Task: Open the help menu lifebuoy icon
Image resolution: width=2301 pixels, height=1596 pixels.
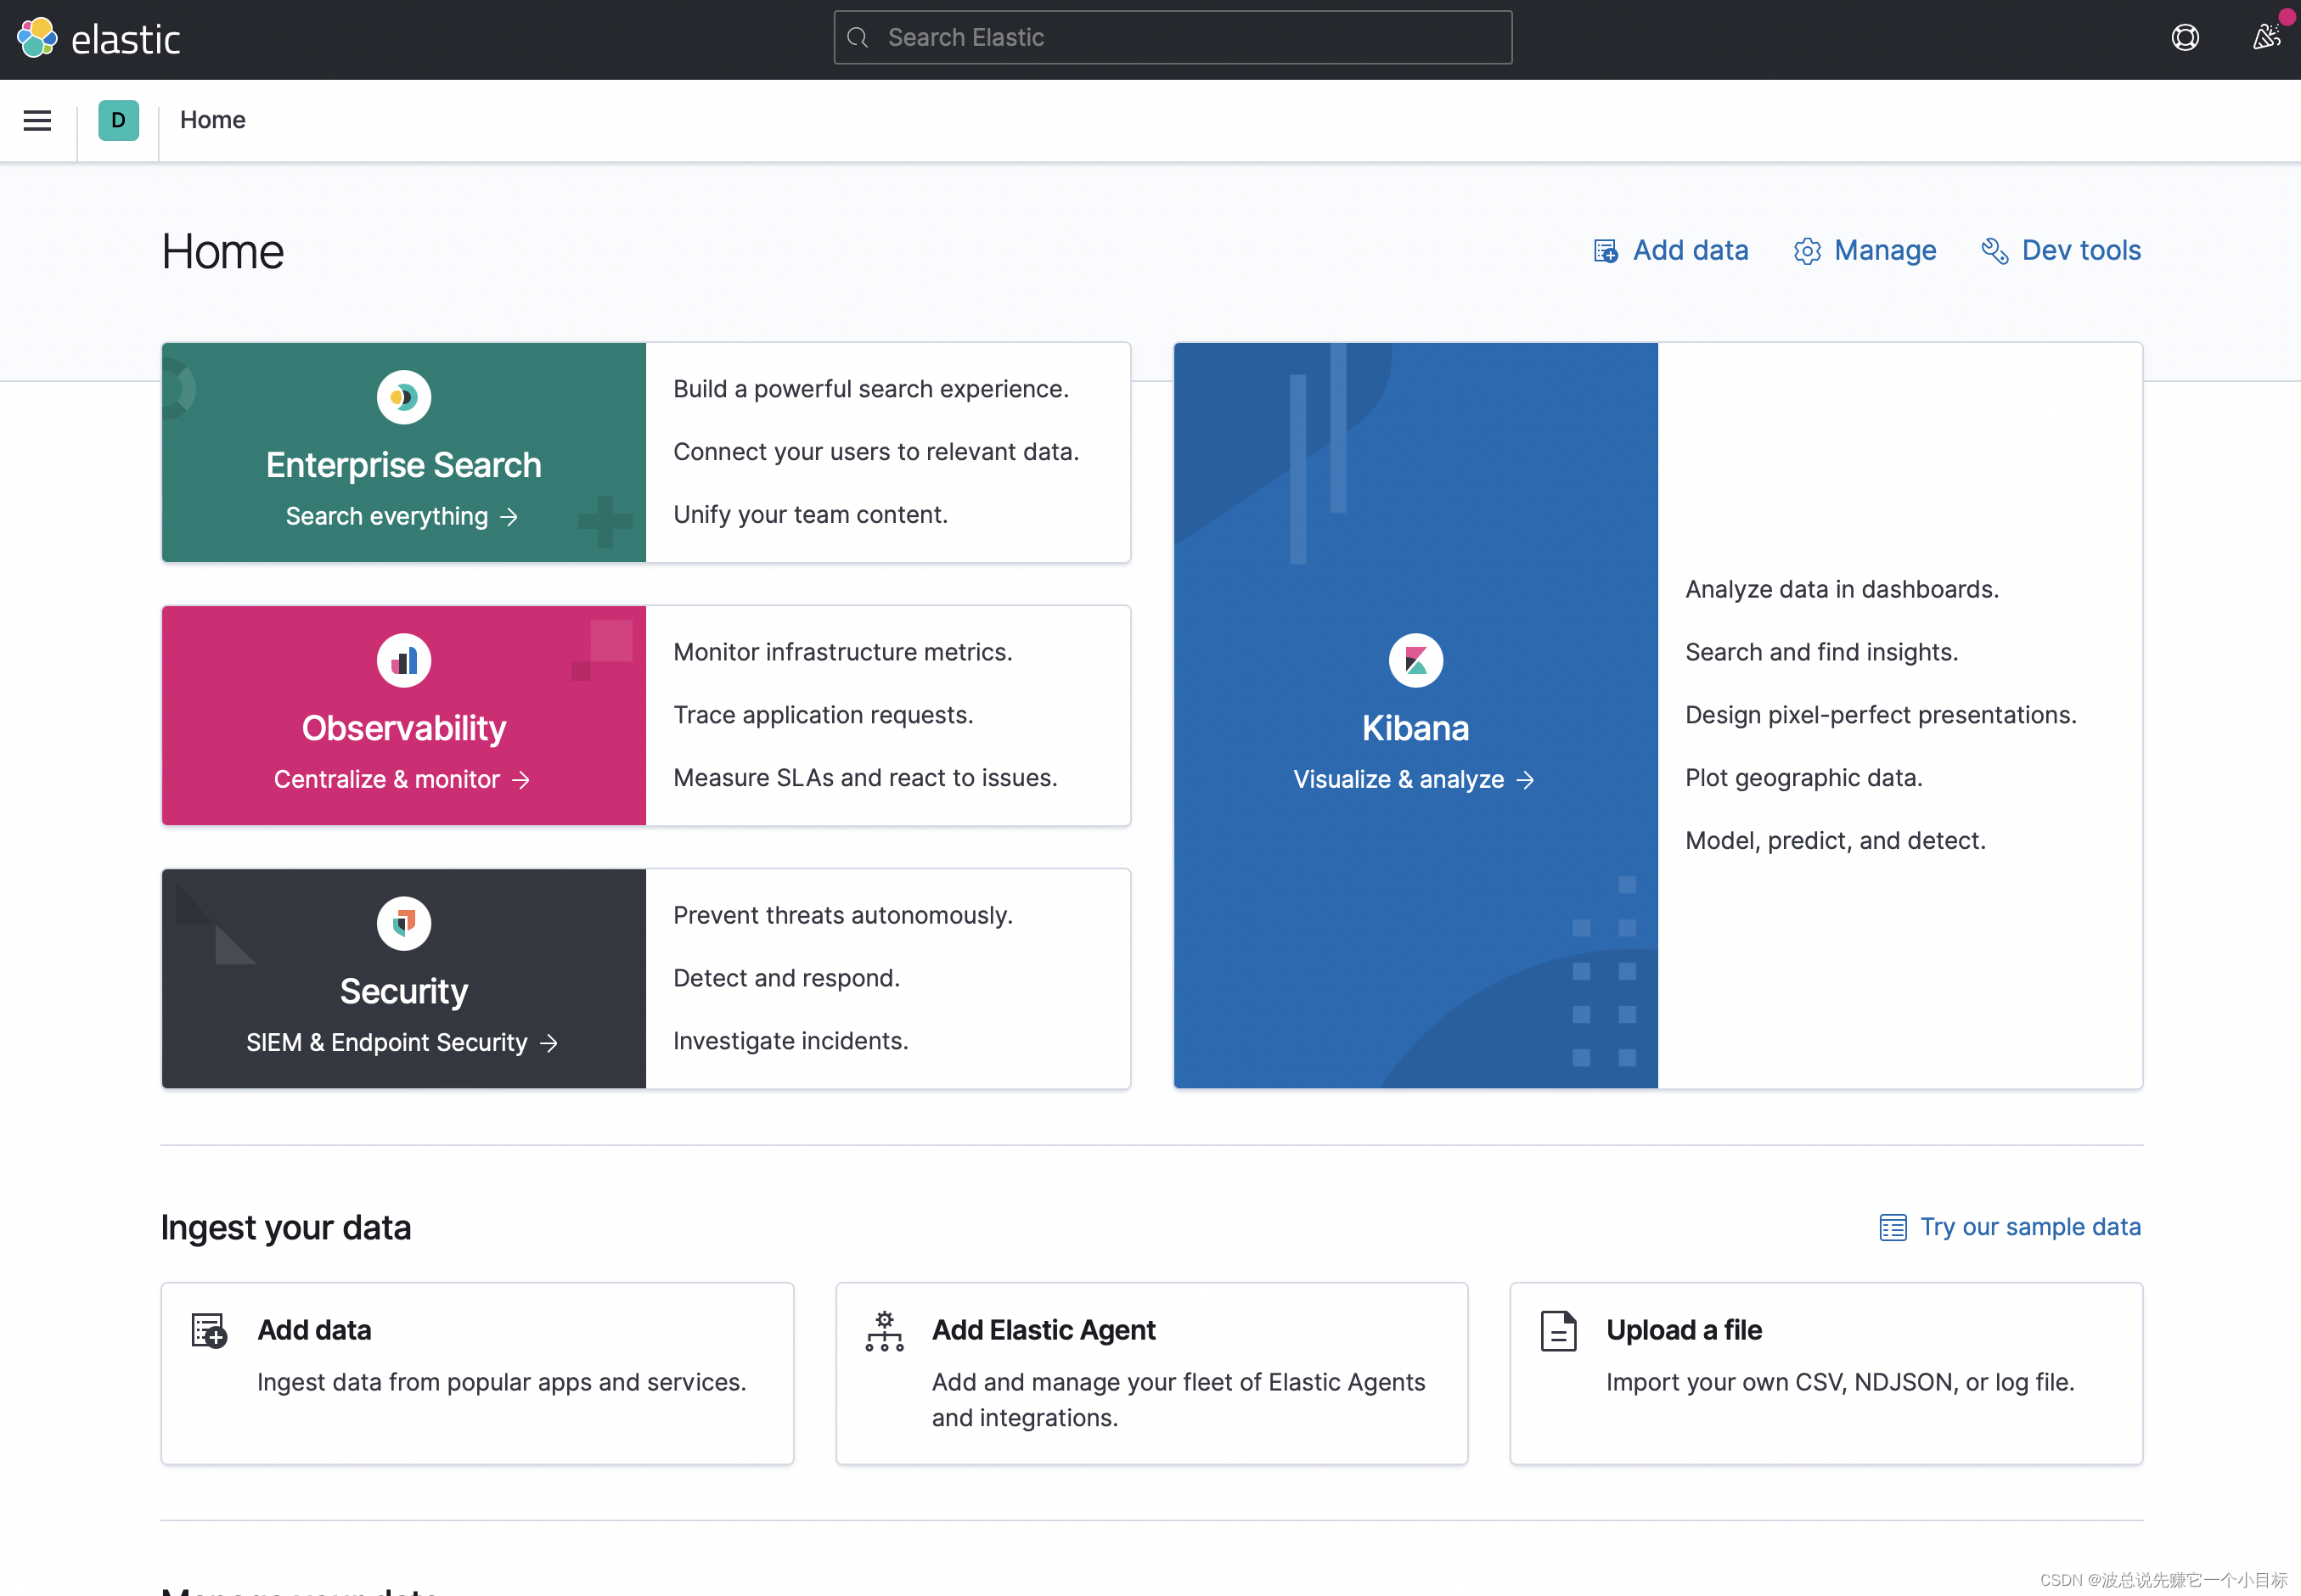Action: pos(2185,38)
